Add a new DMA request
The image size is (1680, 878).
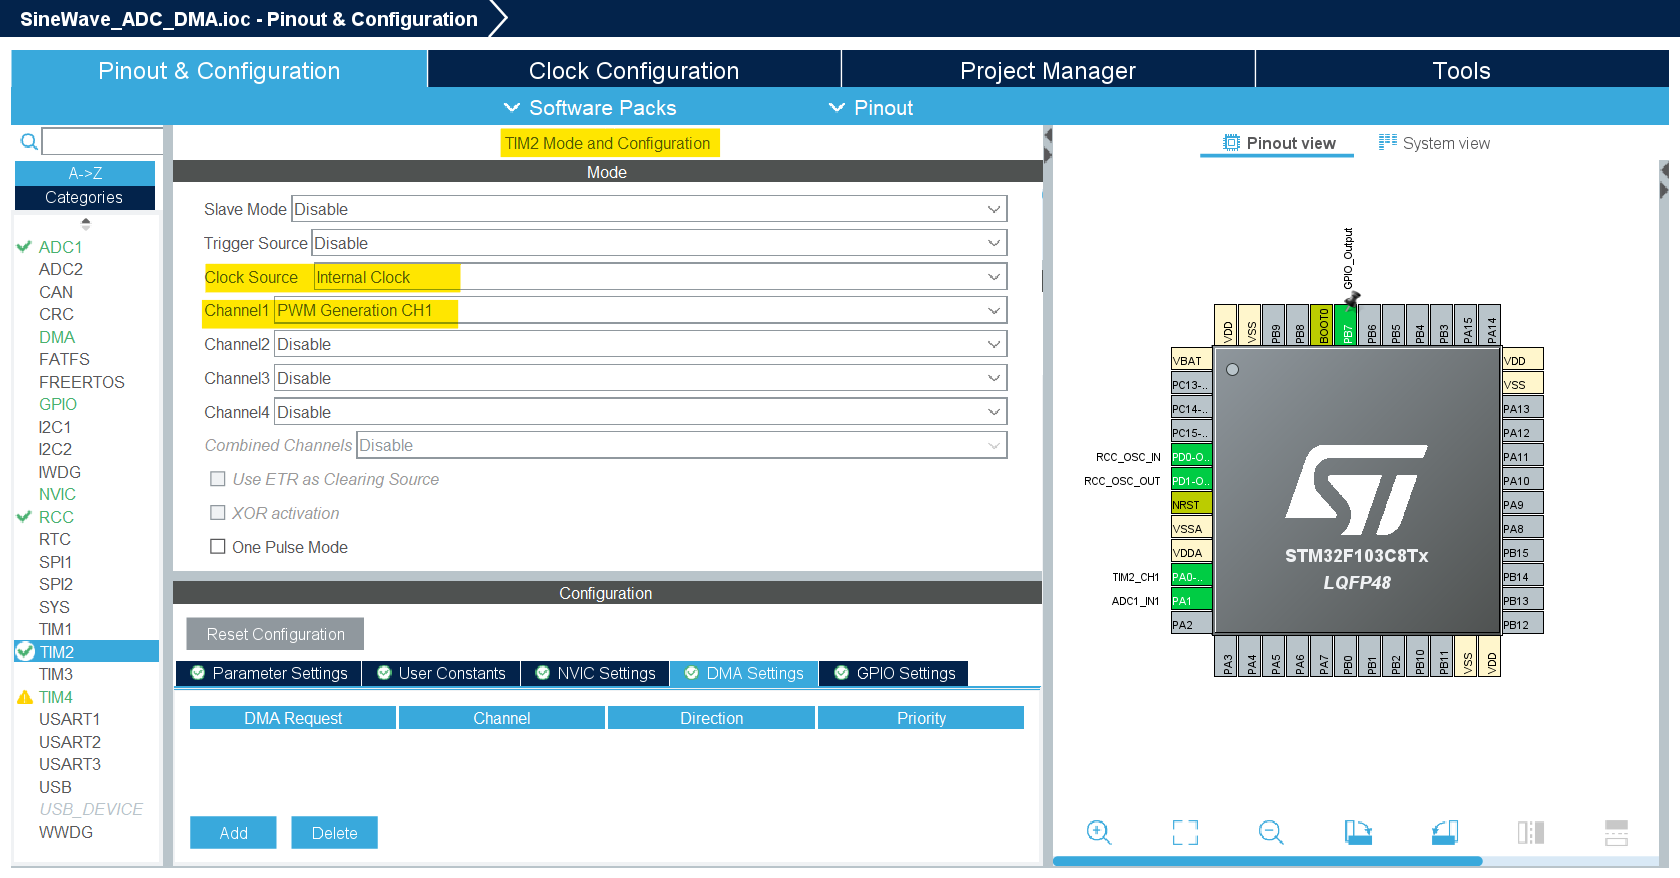(x=233, y=833)
